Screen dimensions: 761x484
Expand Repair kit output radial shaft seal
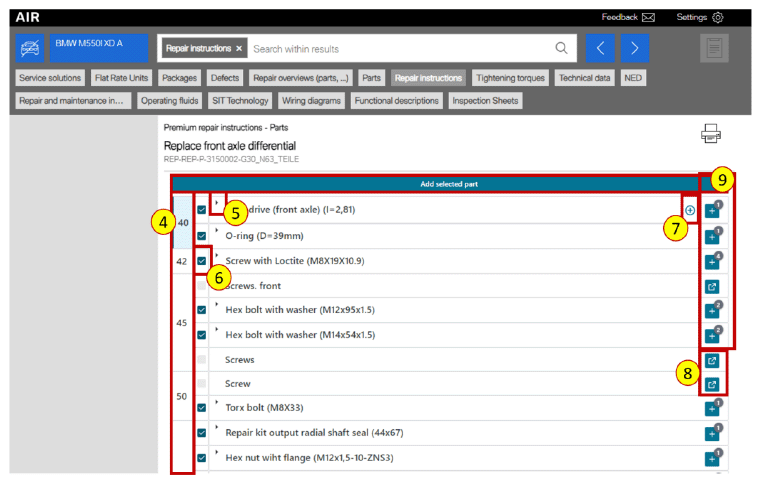217,426
